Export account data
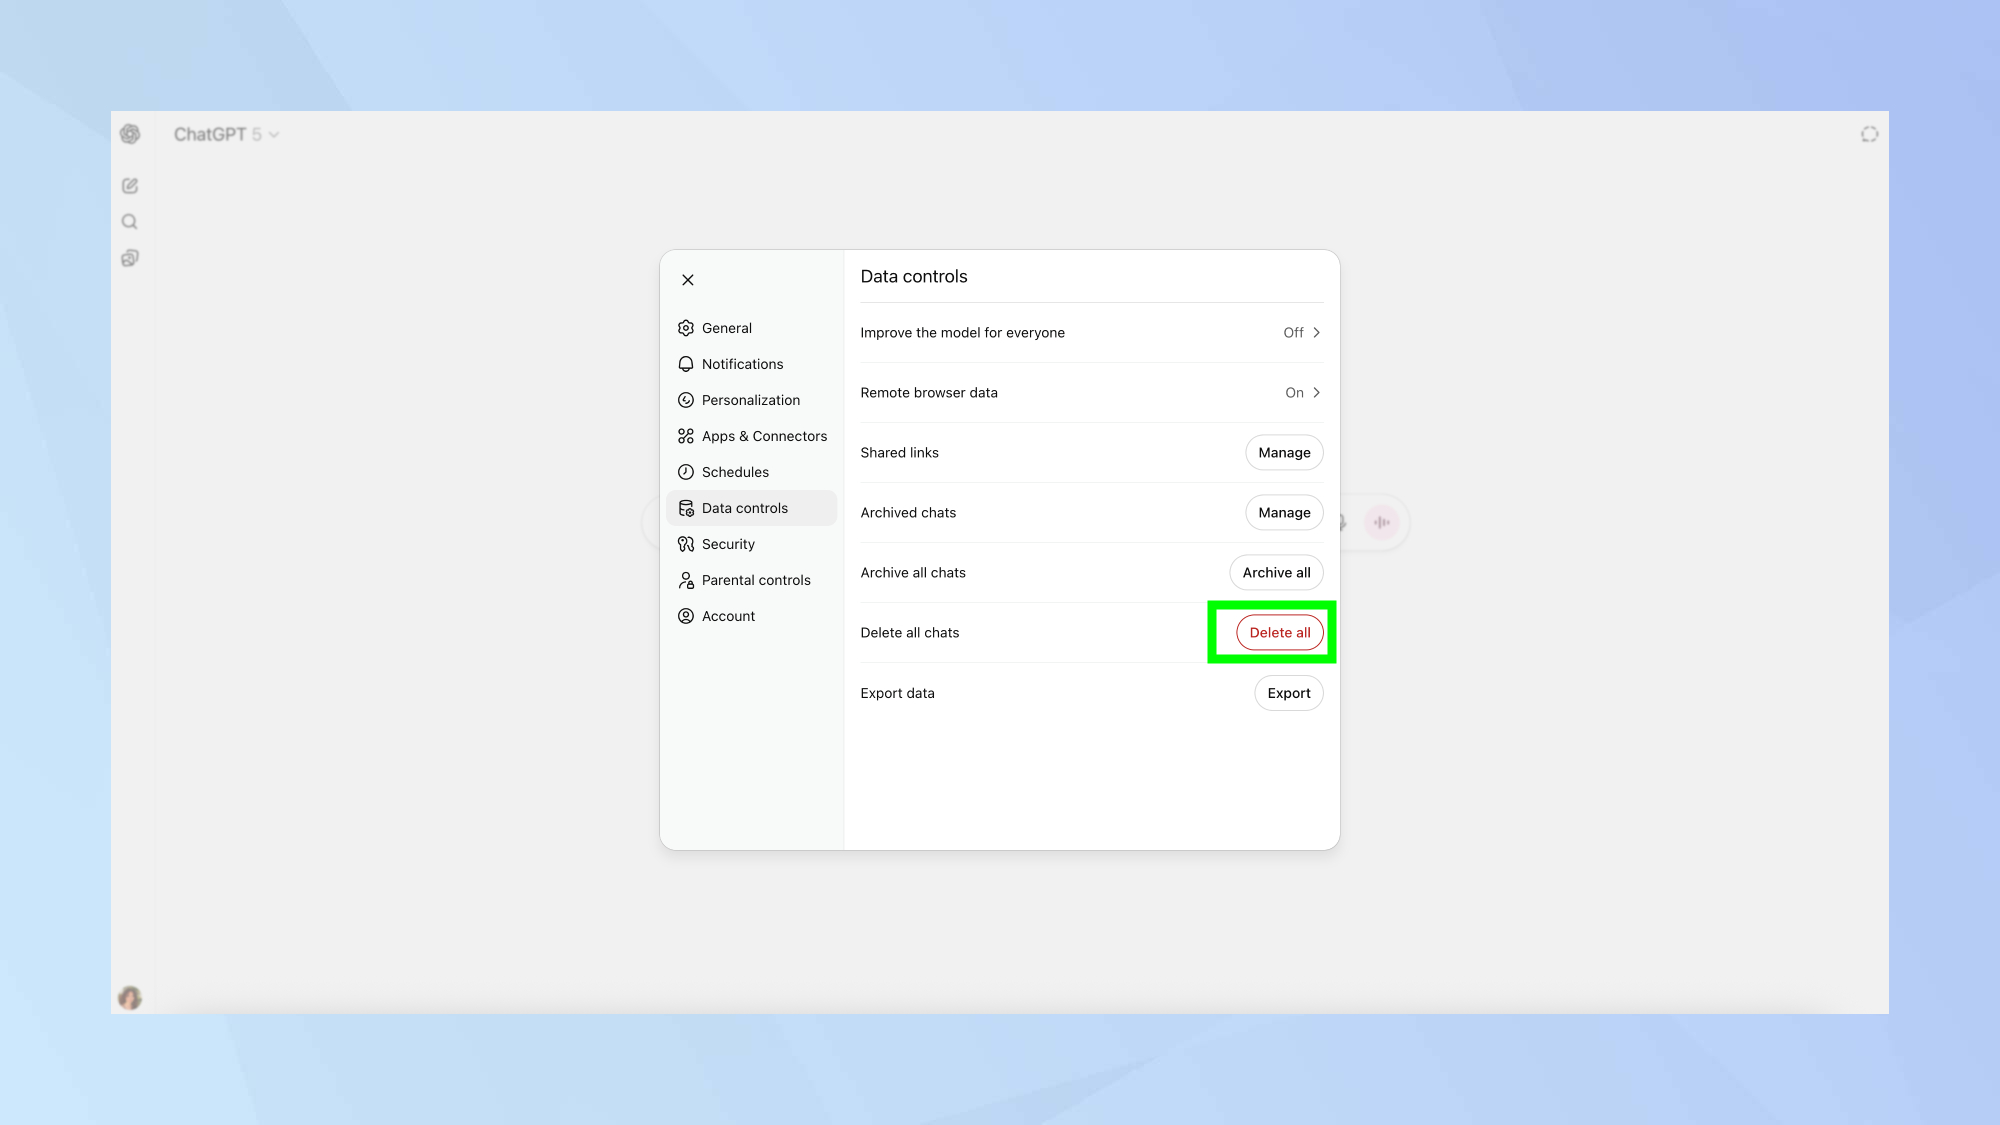 (x=1288, y=693)
